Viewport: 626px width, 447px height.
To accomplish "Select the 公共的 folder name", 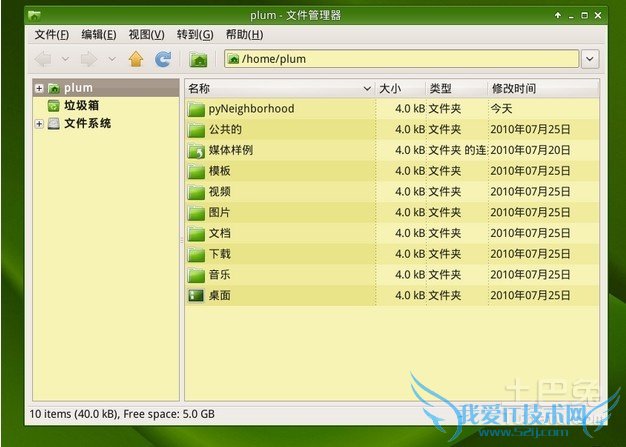I will pyautogui.click(x=225, y=130).
